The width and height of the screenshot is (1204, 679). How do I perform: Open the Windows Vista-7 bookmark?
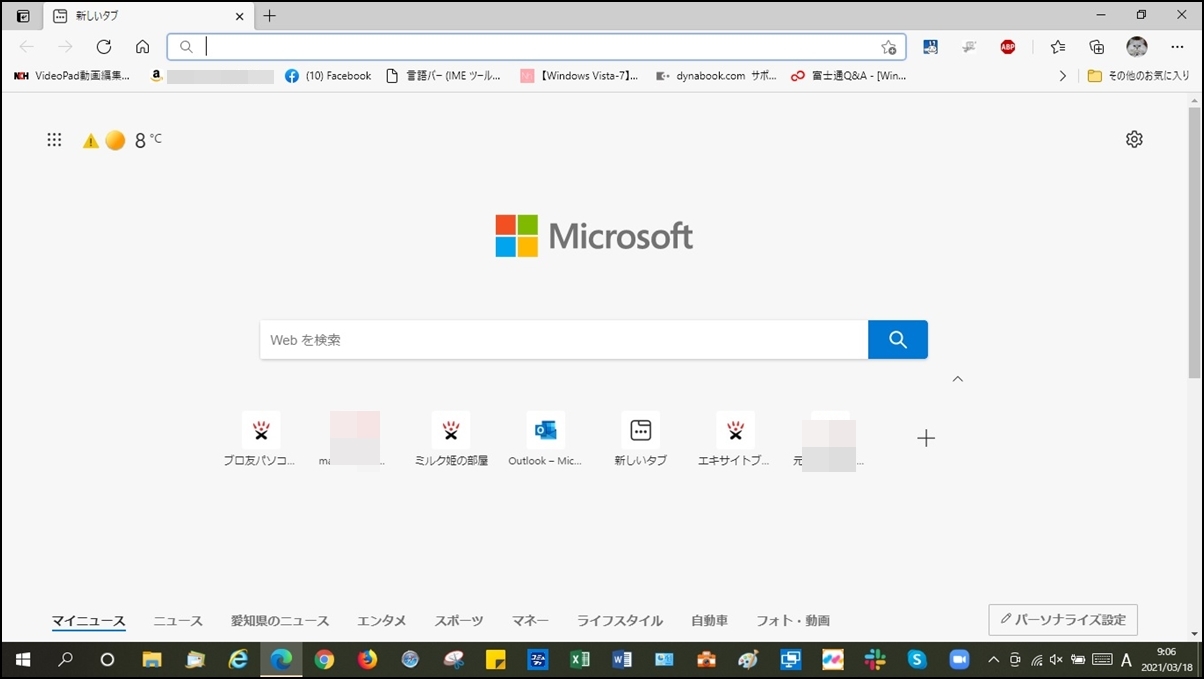pos(579,76)
